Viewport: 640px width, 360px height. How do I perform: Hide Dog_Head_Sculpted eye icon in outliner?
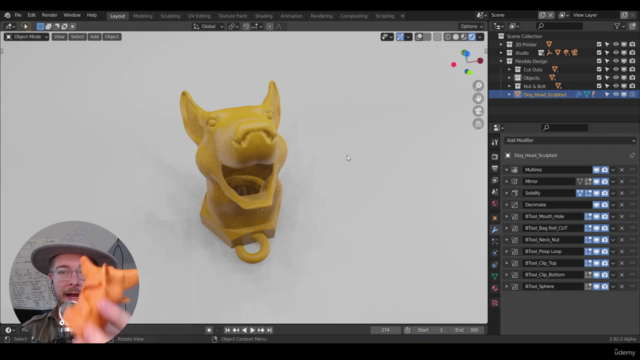coord(616,94)
